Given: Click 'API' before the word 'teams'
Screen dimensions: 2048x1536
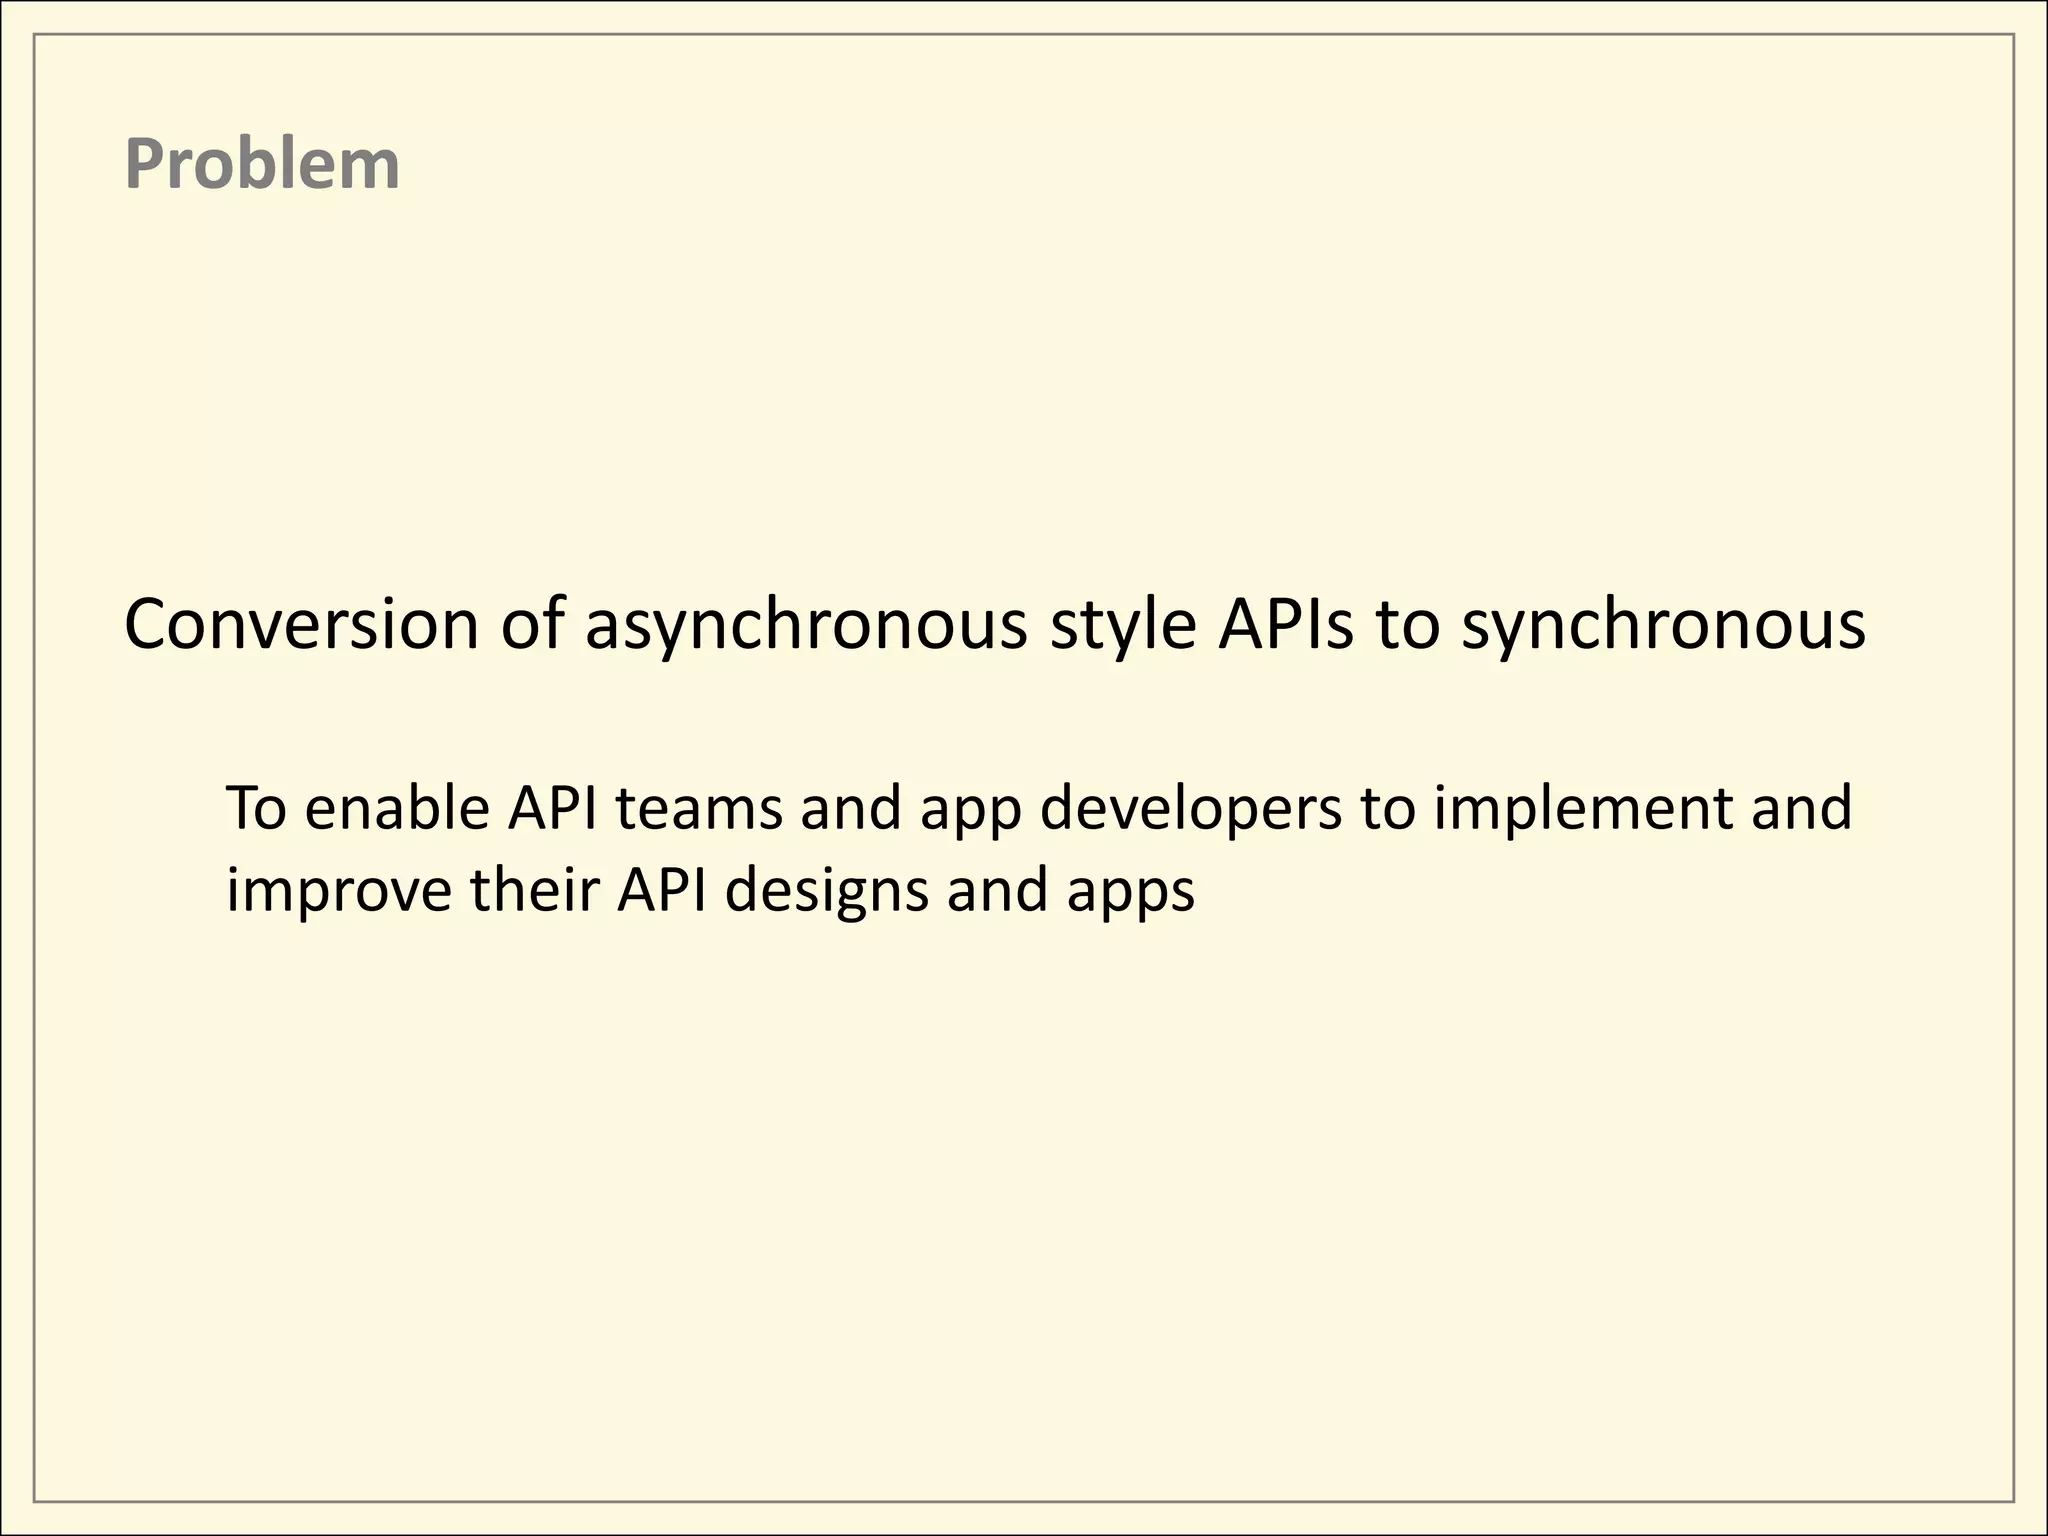Looking at the screenshot, I should [x=553, y=808].
